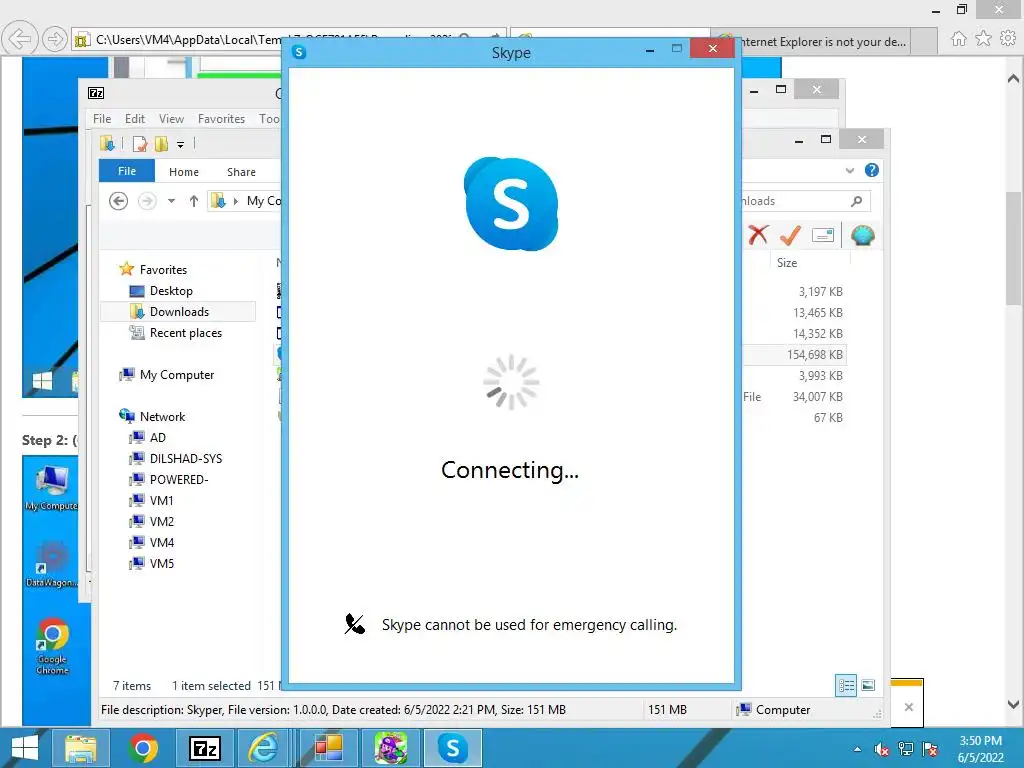
Task: Select Recent places in navigation pane
Action: click(x=185, y=332)
